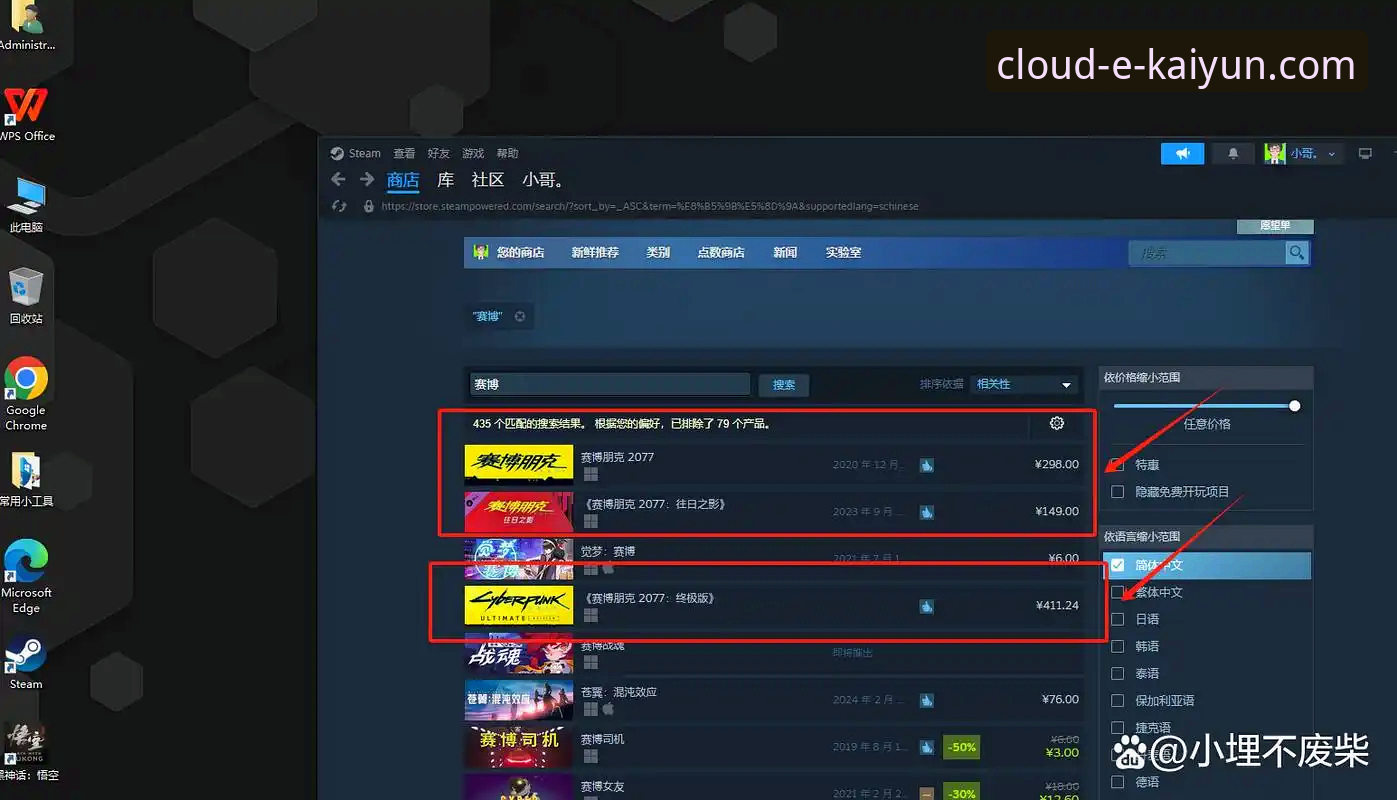Tick the 特惠 specials checkbox
This screenshot has height=800, width=1397.
pos(1117,465)
